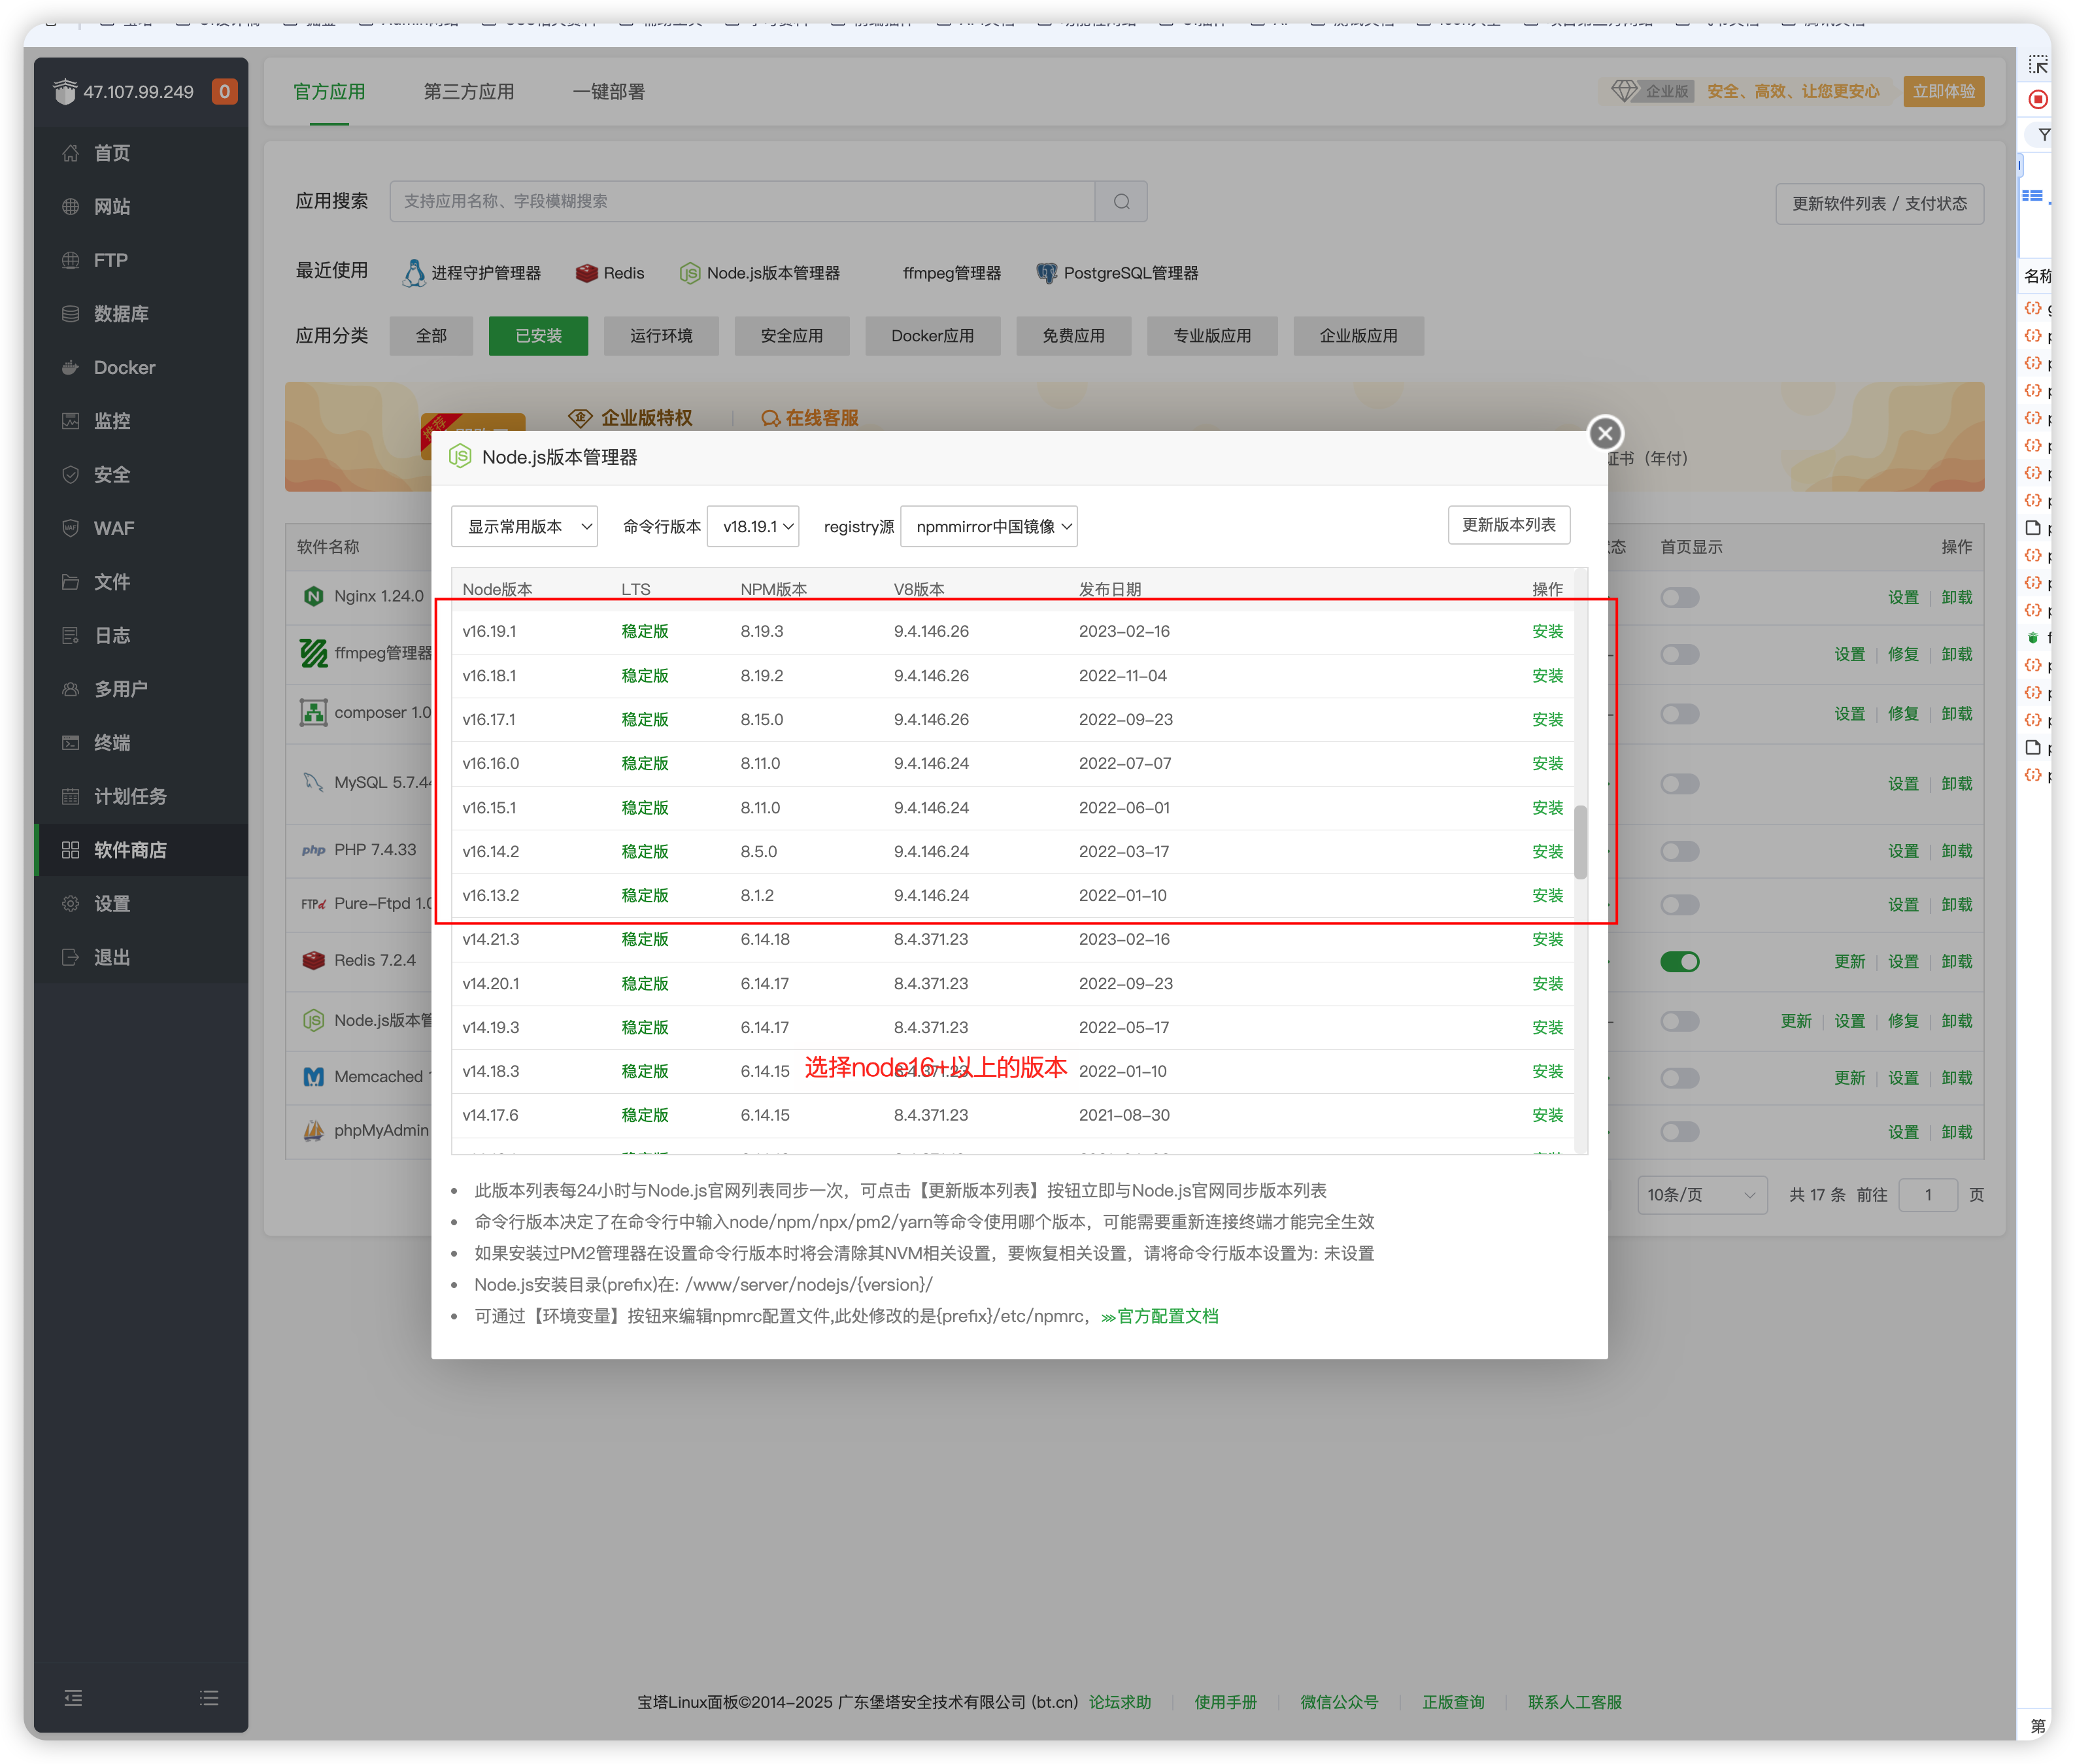Switch to the 第三方应用 tab
Viewport: 2075px width, 1764px height.
coord(468,92)
